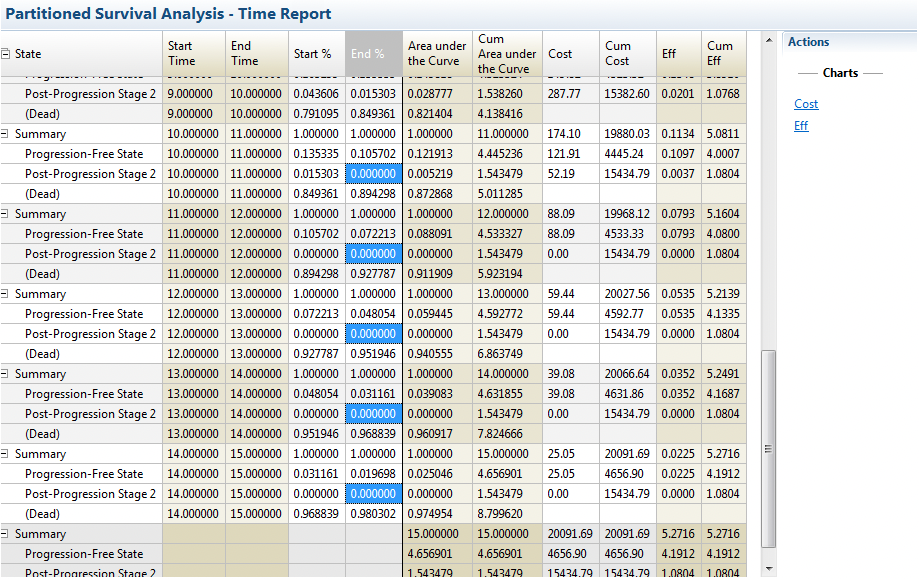
Task: Collapse Summary row starting at time 11.000000
Action: point(6,214)
